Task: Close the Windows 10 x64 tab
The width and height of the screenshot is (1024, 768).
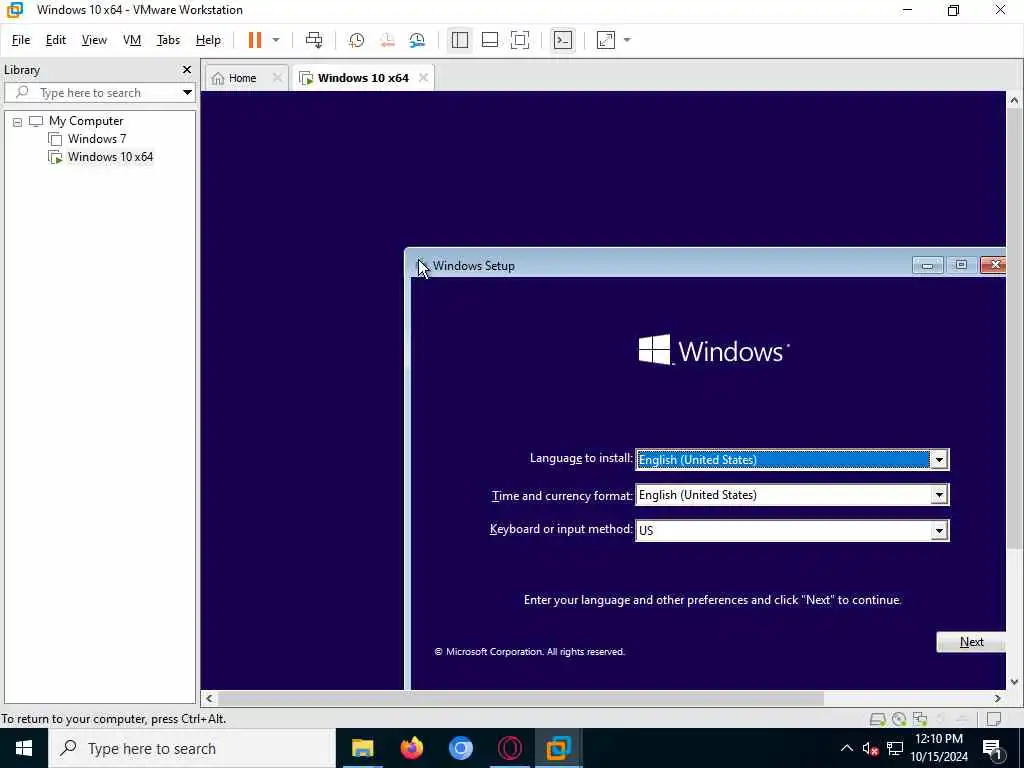Action: click(x=423, y=78)
